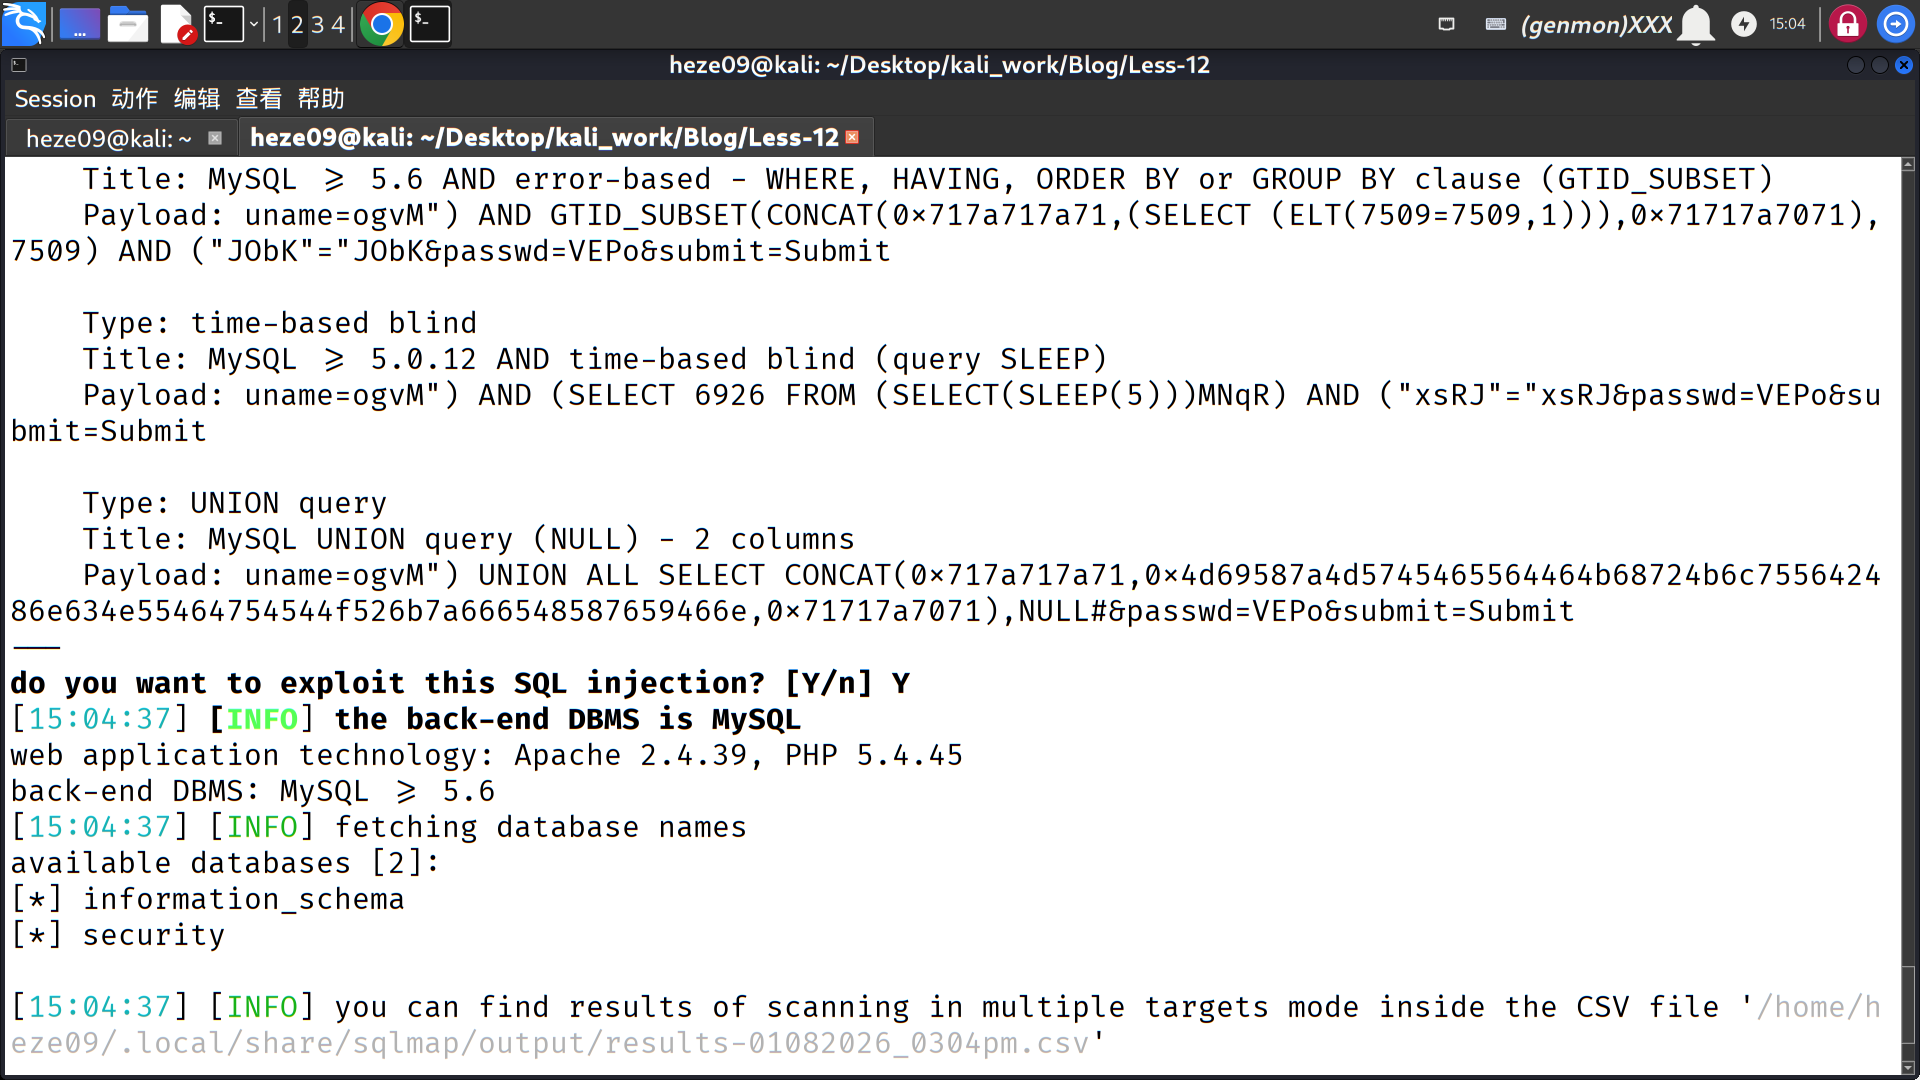This screenshot has width=1920, height=1080.
Task: Open the file manager launcher
Action: (128, 24)
